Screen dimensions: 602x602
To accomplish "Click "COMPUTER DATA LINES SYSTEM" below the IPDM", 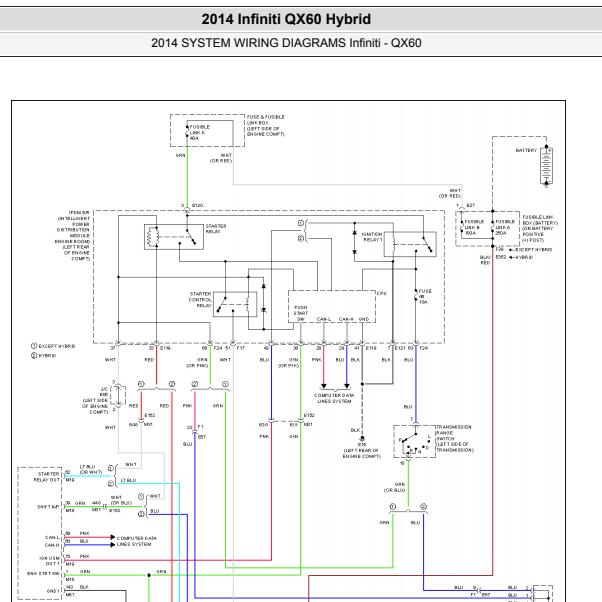I will point(334,398).
